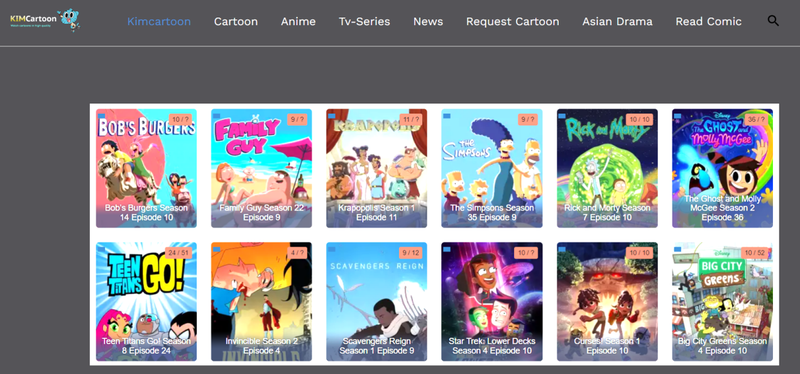The width and height of the screenshot is (800, 374).
Task: Open the Asian Drama link
Action: [617, 21]
